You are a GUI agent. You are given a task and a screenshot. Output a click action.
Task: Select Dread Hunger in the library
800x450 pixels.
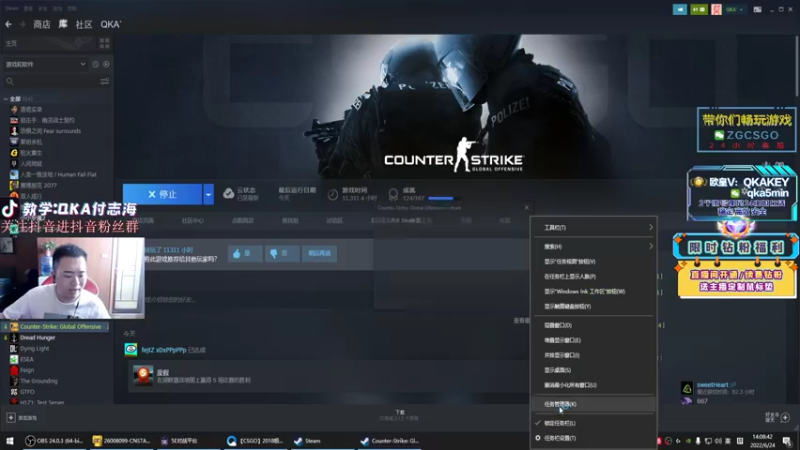pos(37,338)
